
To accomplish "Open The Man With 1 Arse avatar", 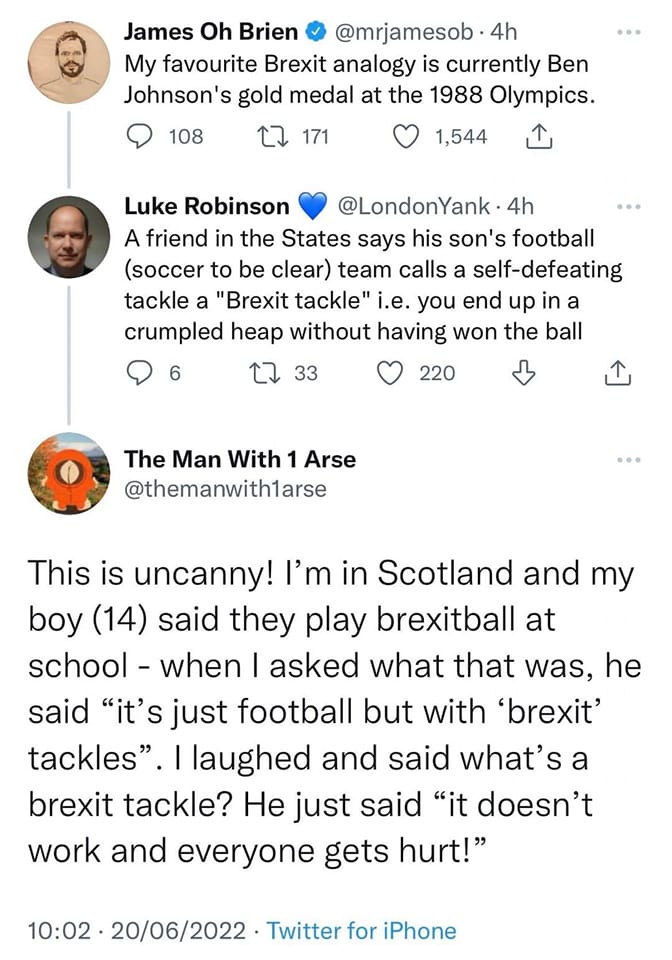I will click(68, 473).
